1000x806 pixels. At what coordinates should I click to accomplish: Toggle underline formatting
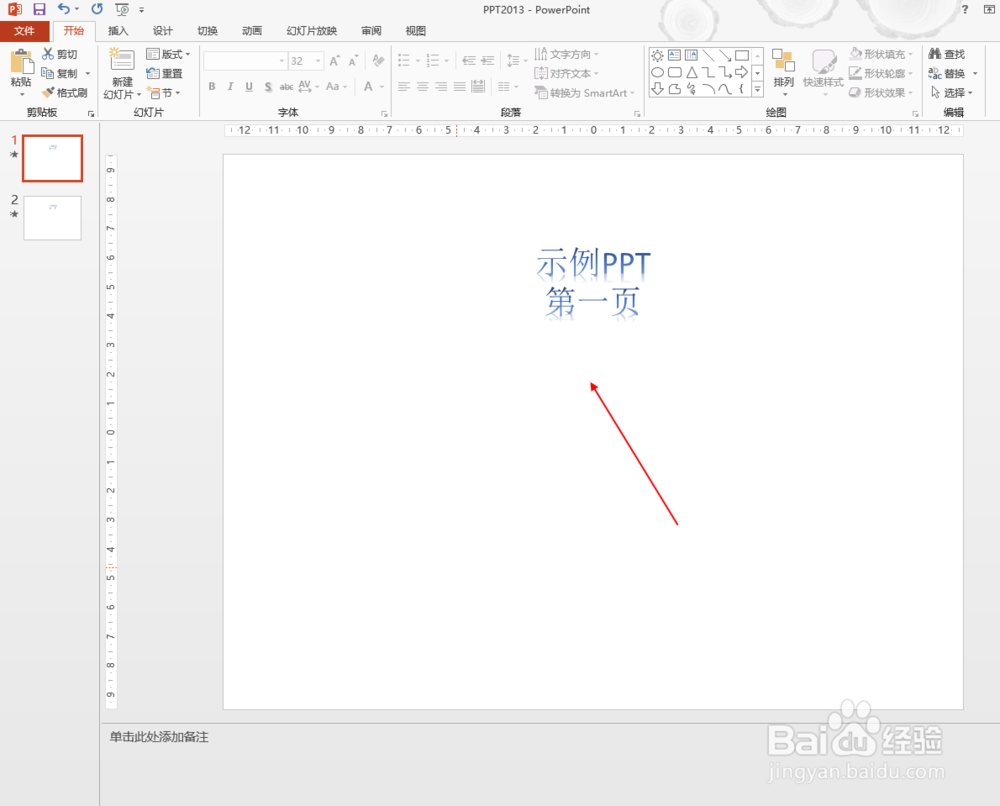coord(248,87)
